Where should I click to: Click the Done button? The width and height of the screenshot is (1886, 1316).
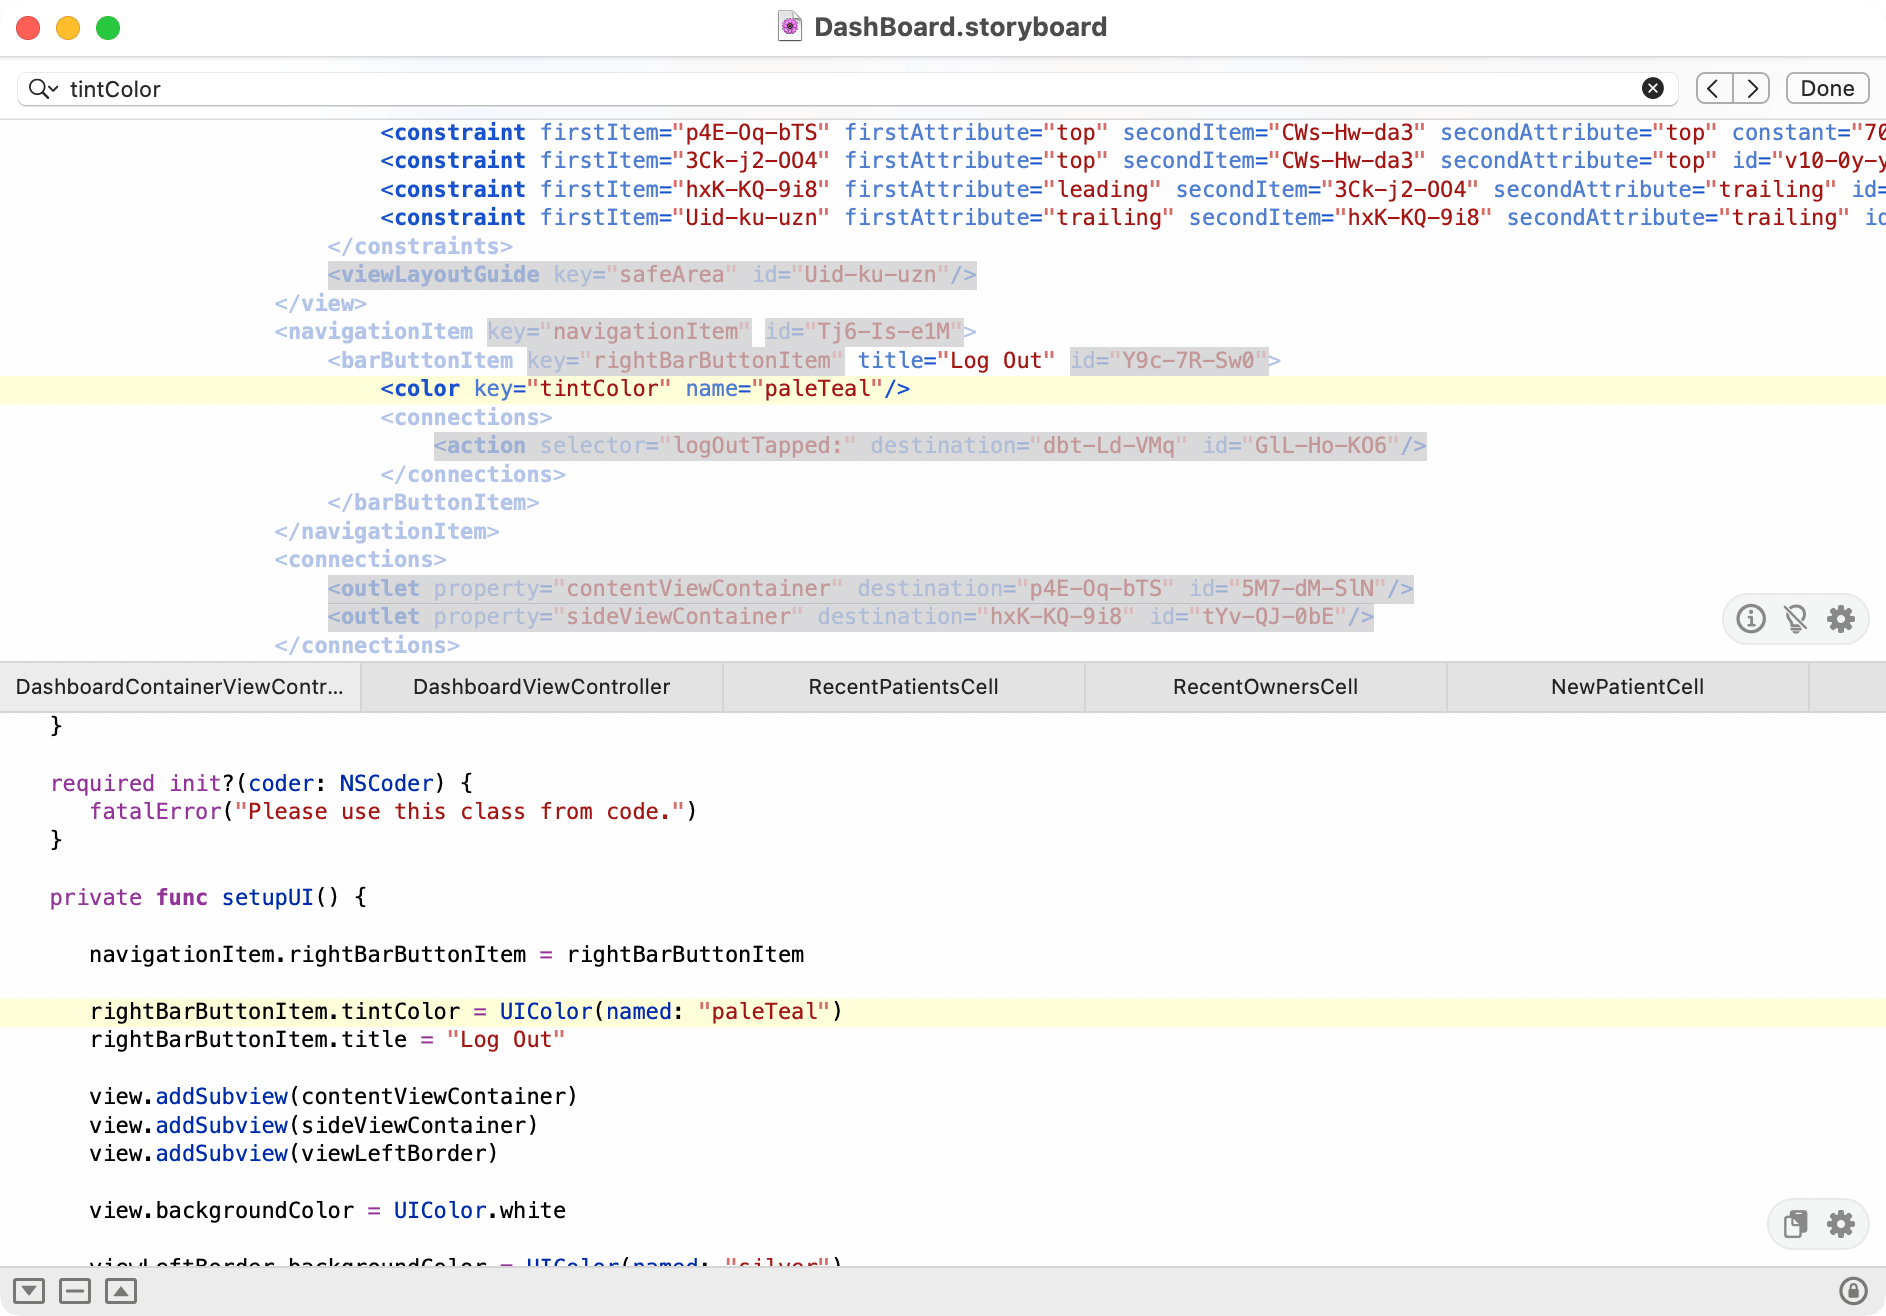[1826, 88]
